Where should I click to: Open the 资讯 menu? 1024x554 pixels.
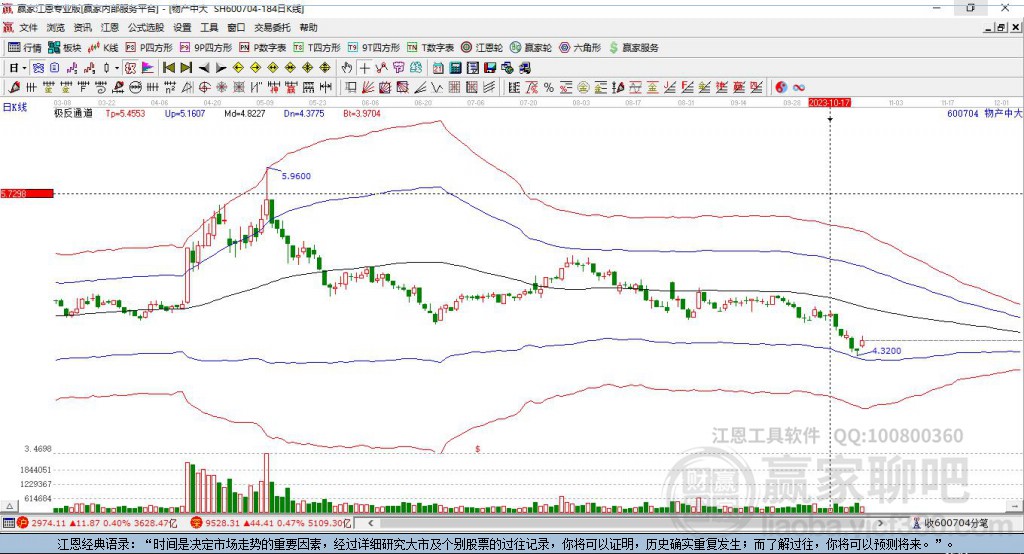tap(82, 27)
